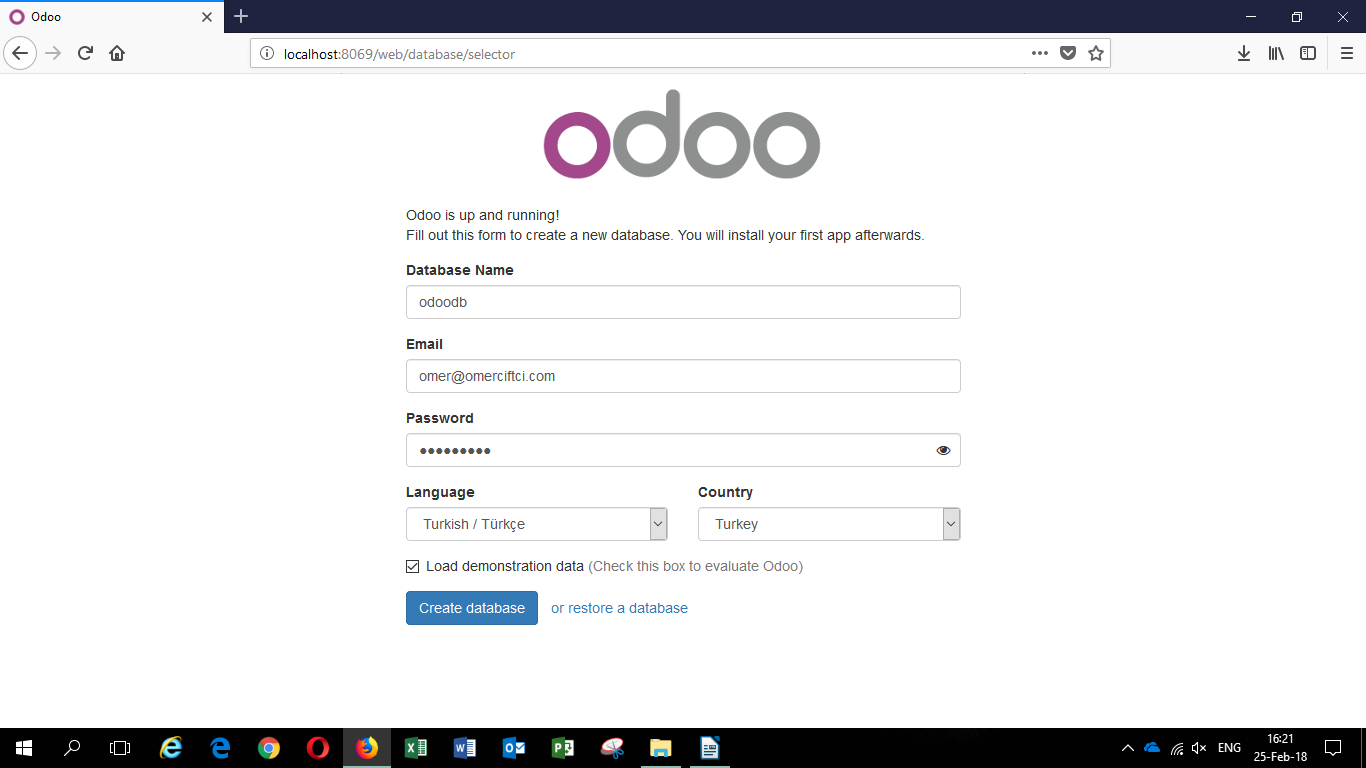Open the Firefox hamburger menu
Image resolution: width=1366 pixels, height=768 pixels.
point(1346,54)
